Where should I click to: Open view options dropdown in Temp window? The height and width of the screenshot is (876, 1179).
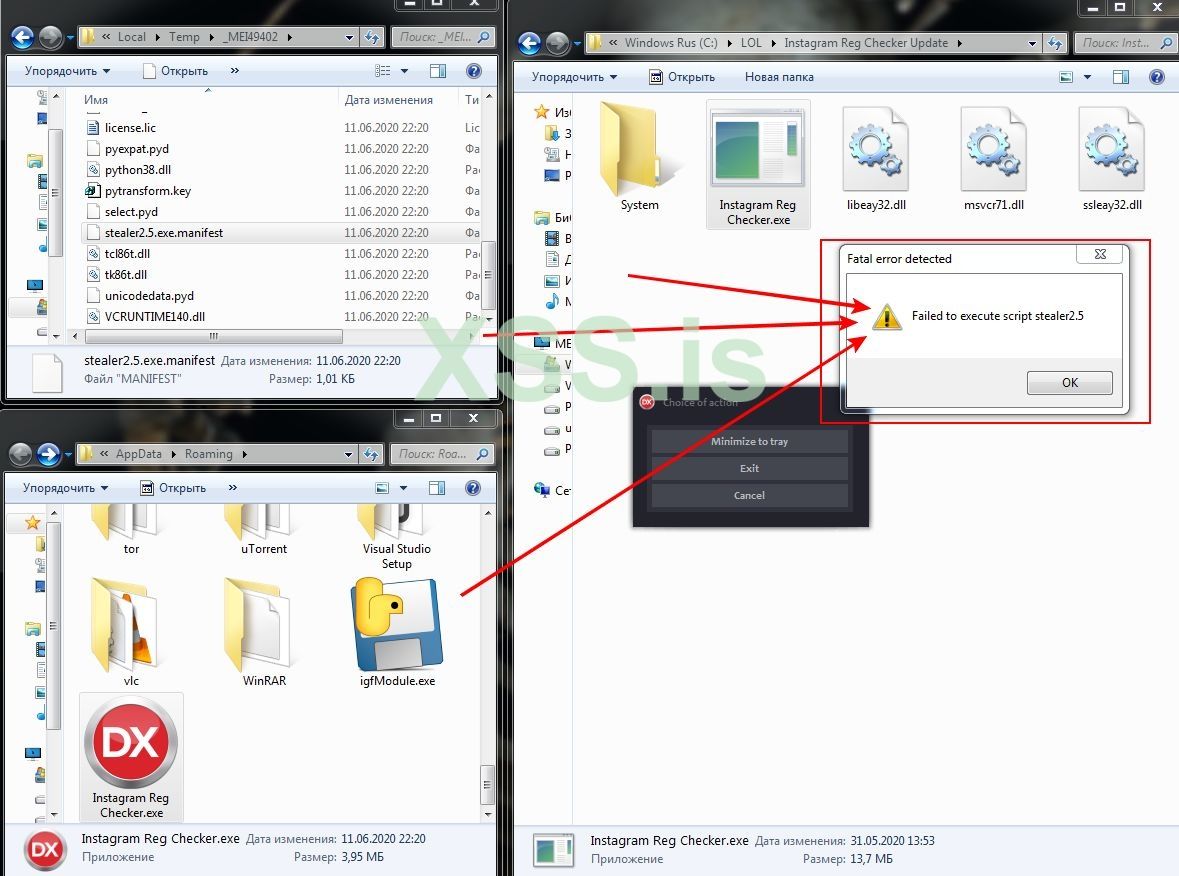point(404,71)
